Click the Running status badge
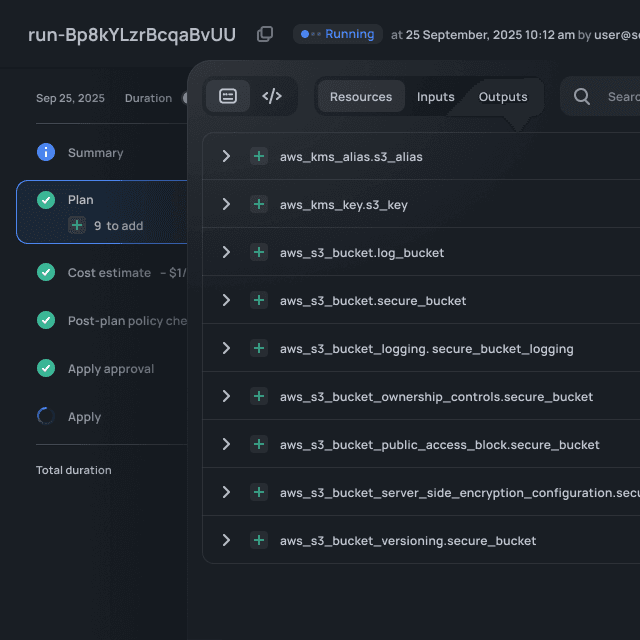 pos(338,34)
